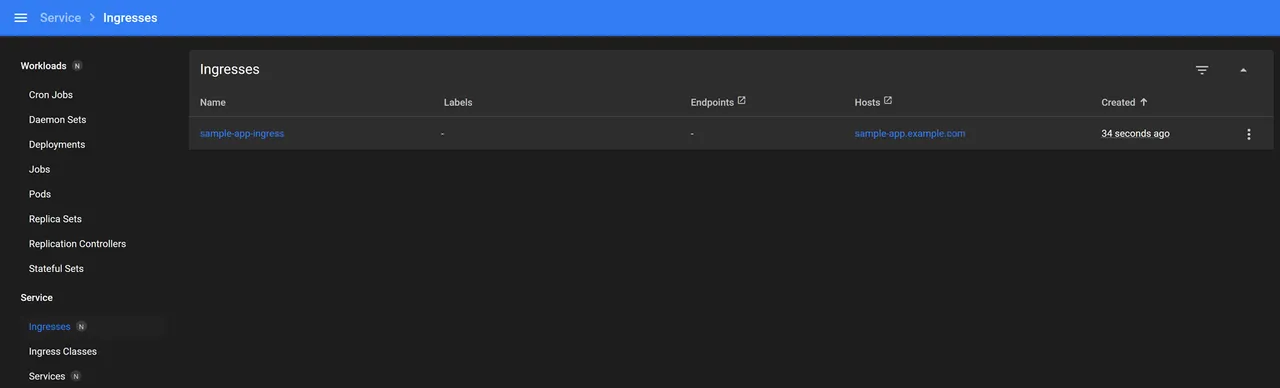Open the Workloads sidebar section

tap(43, 66)
